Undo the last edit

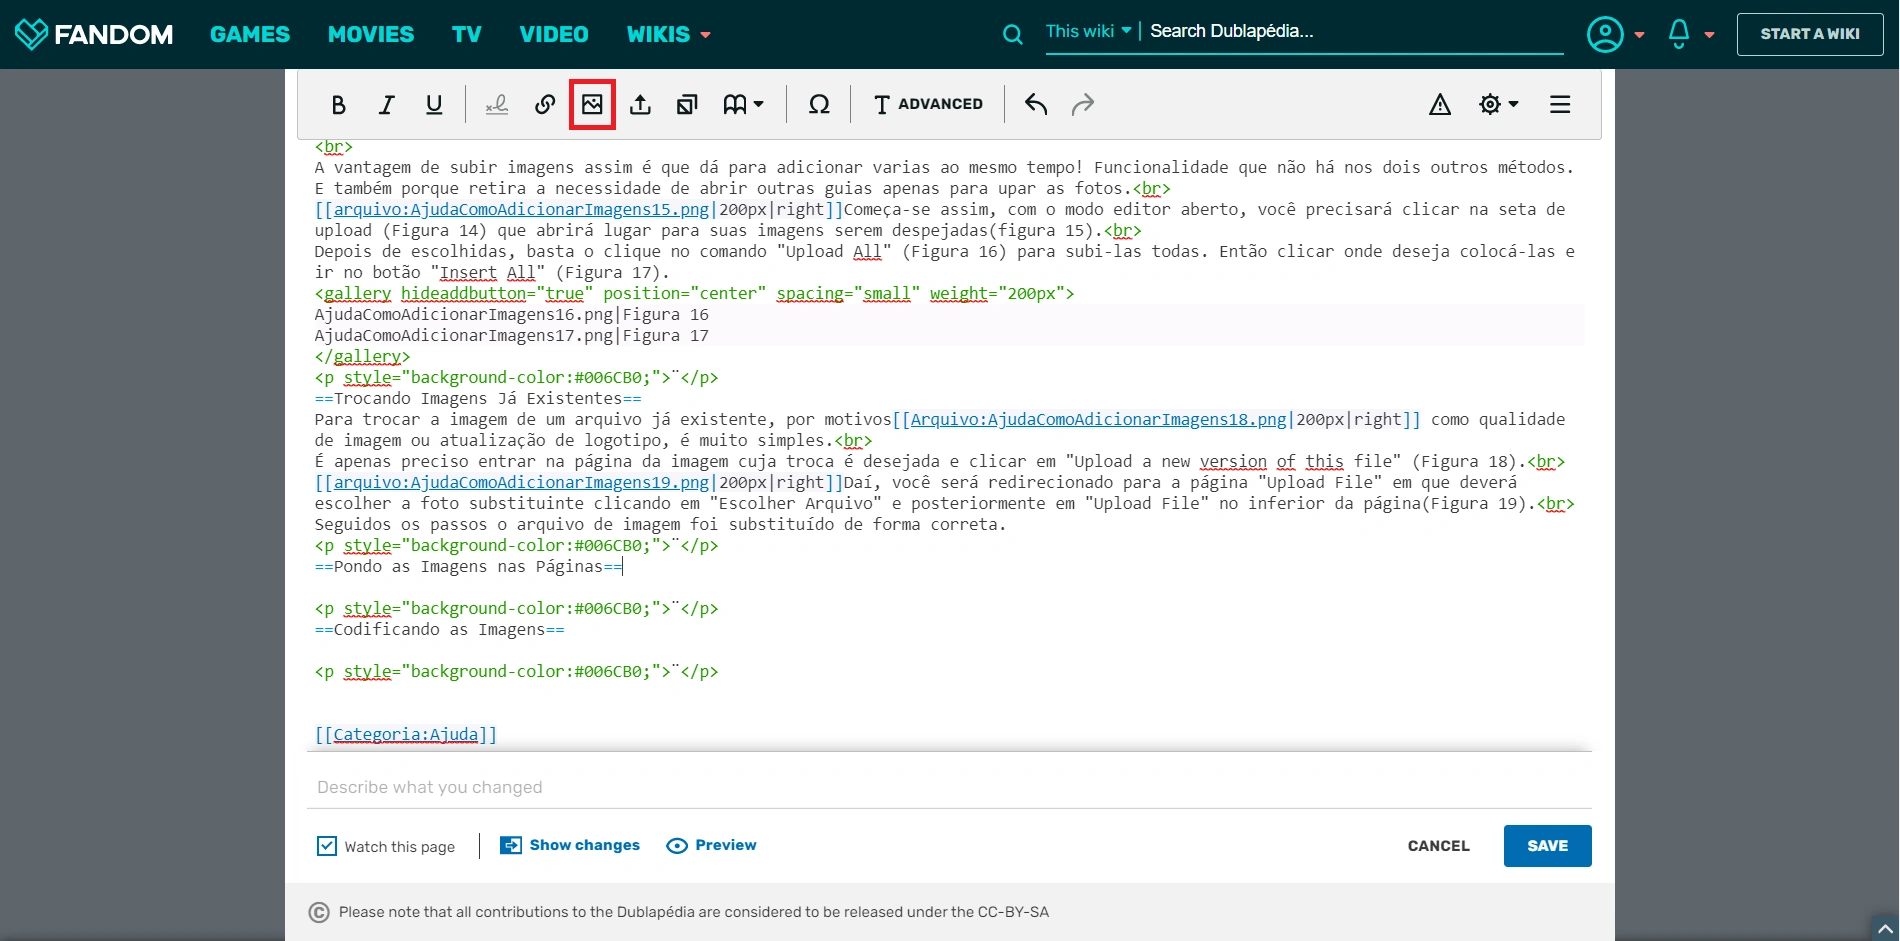[1036, 105]
